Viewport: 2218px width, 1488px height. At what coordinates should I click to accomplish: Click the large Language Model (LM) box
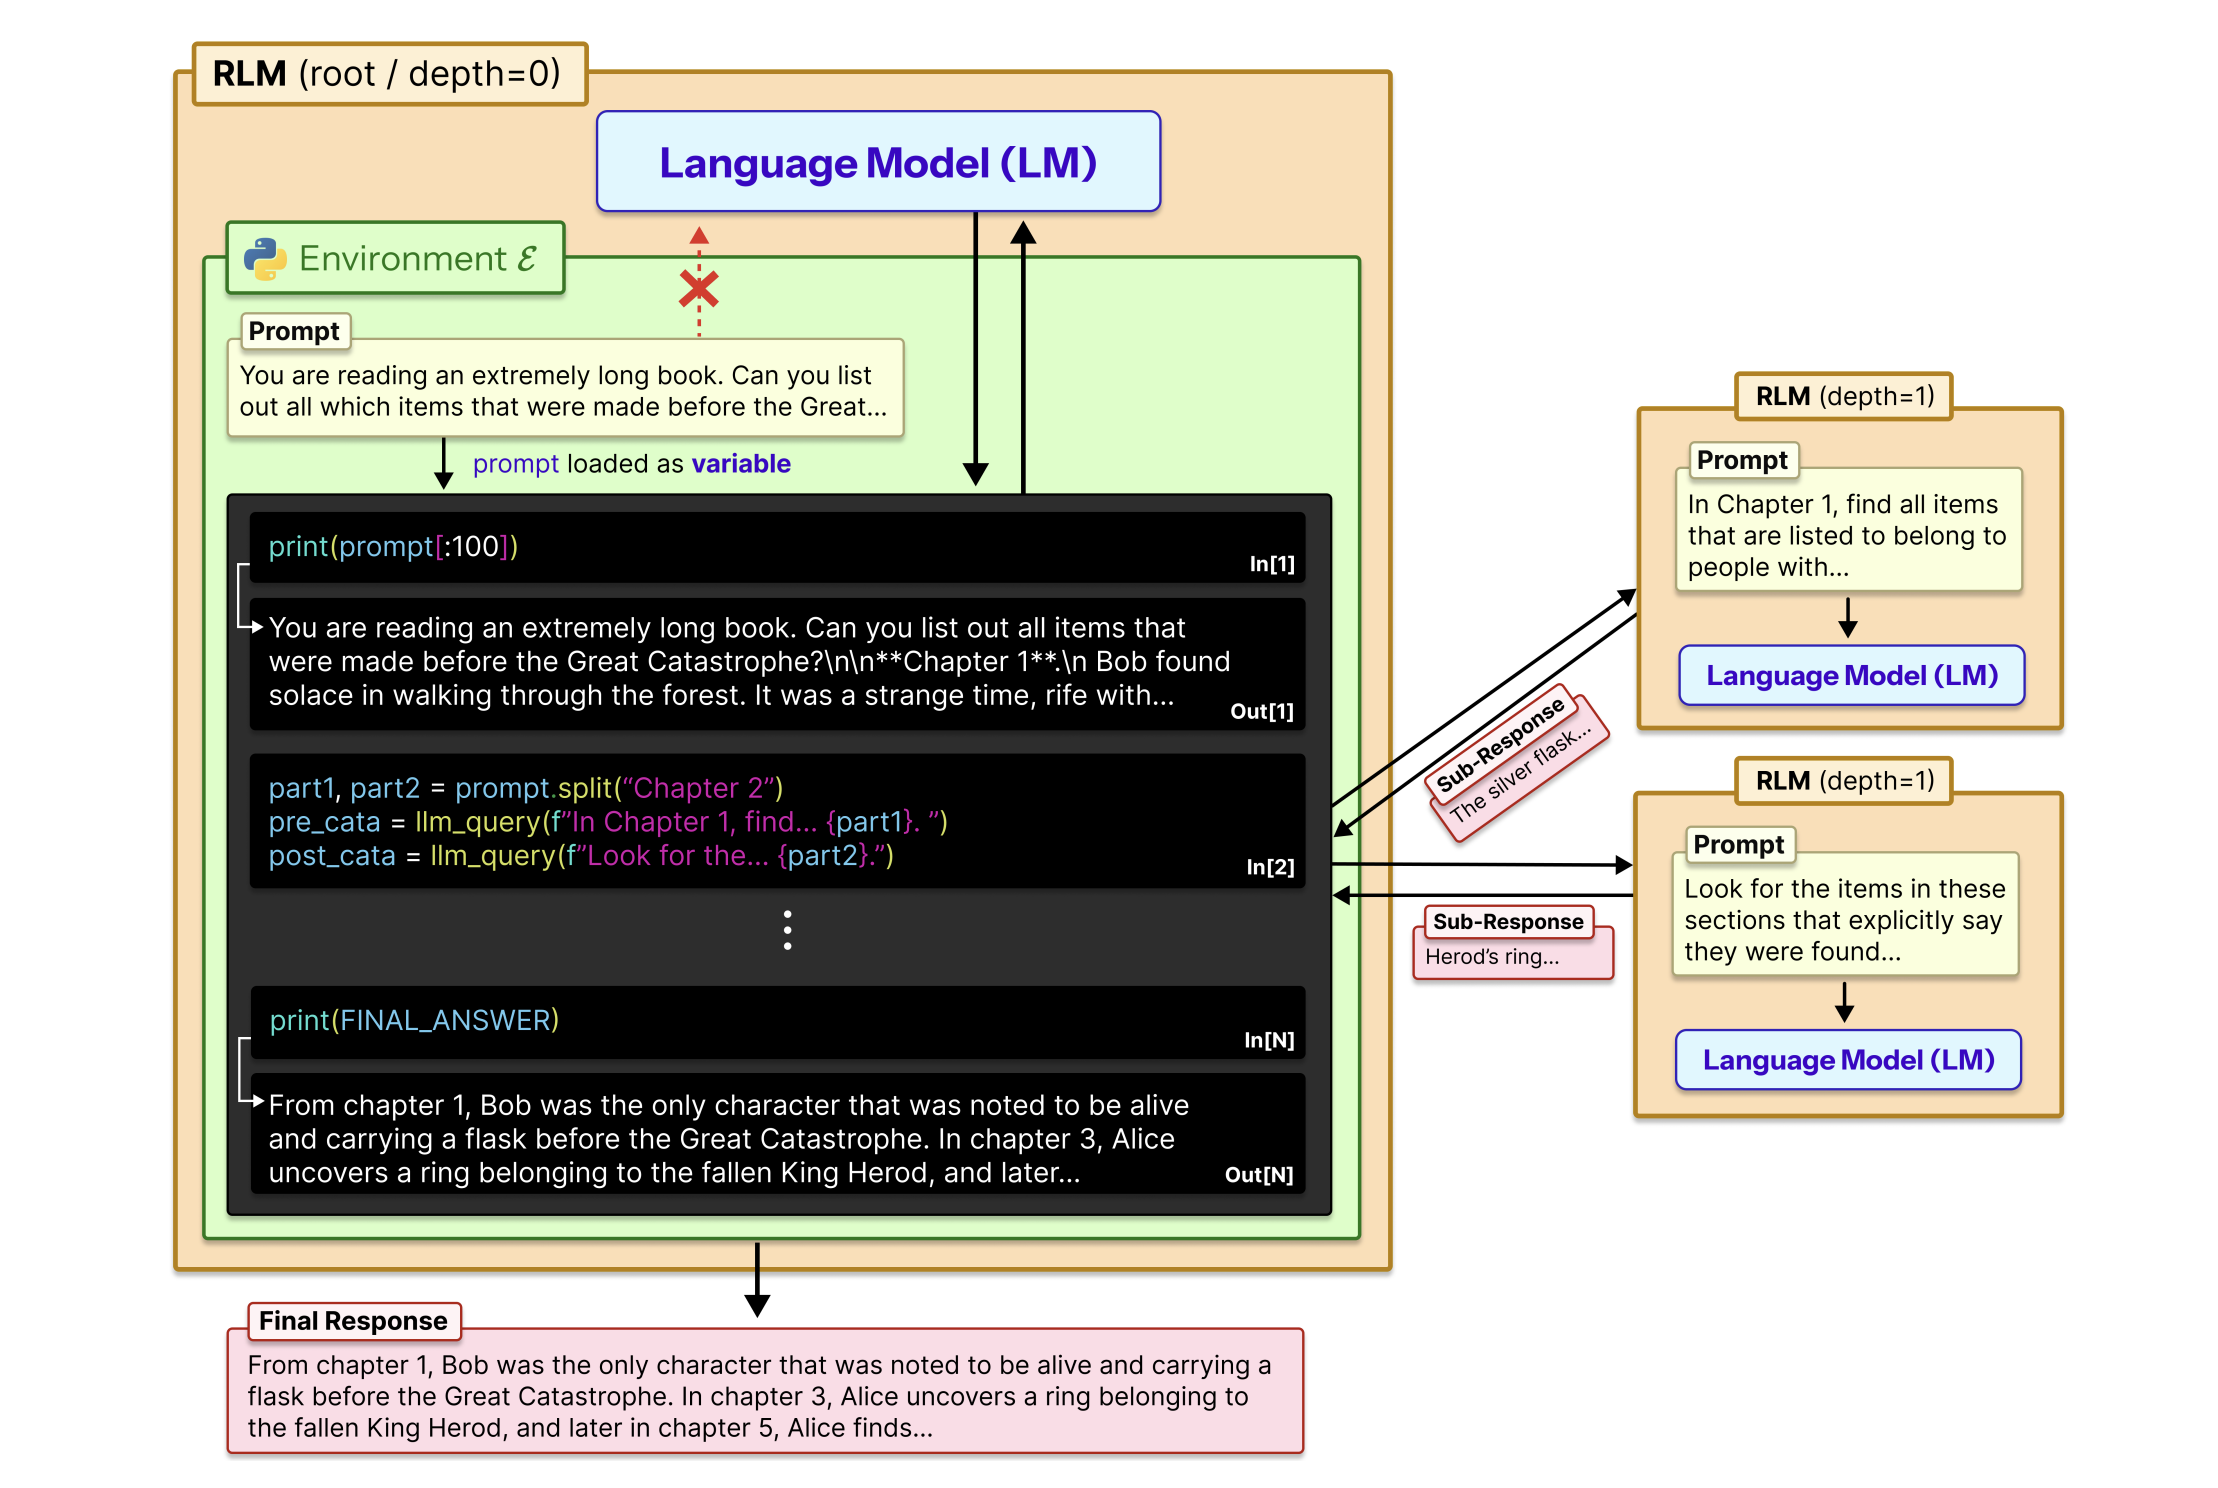click(x=878, y=162)
